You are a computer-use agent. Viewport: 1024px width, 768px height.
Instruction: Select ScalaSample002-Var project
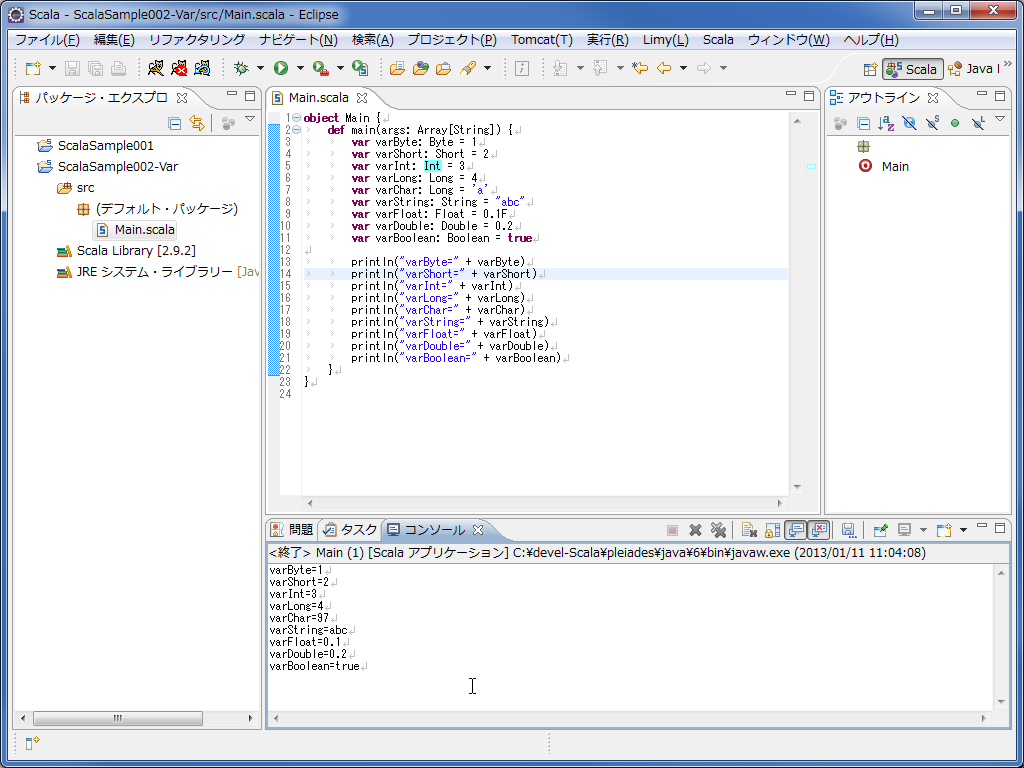(118, 167)
